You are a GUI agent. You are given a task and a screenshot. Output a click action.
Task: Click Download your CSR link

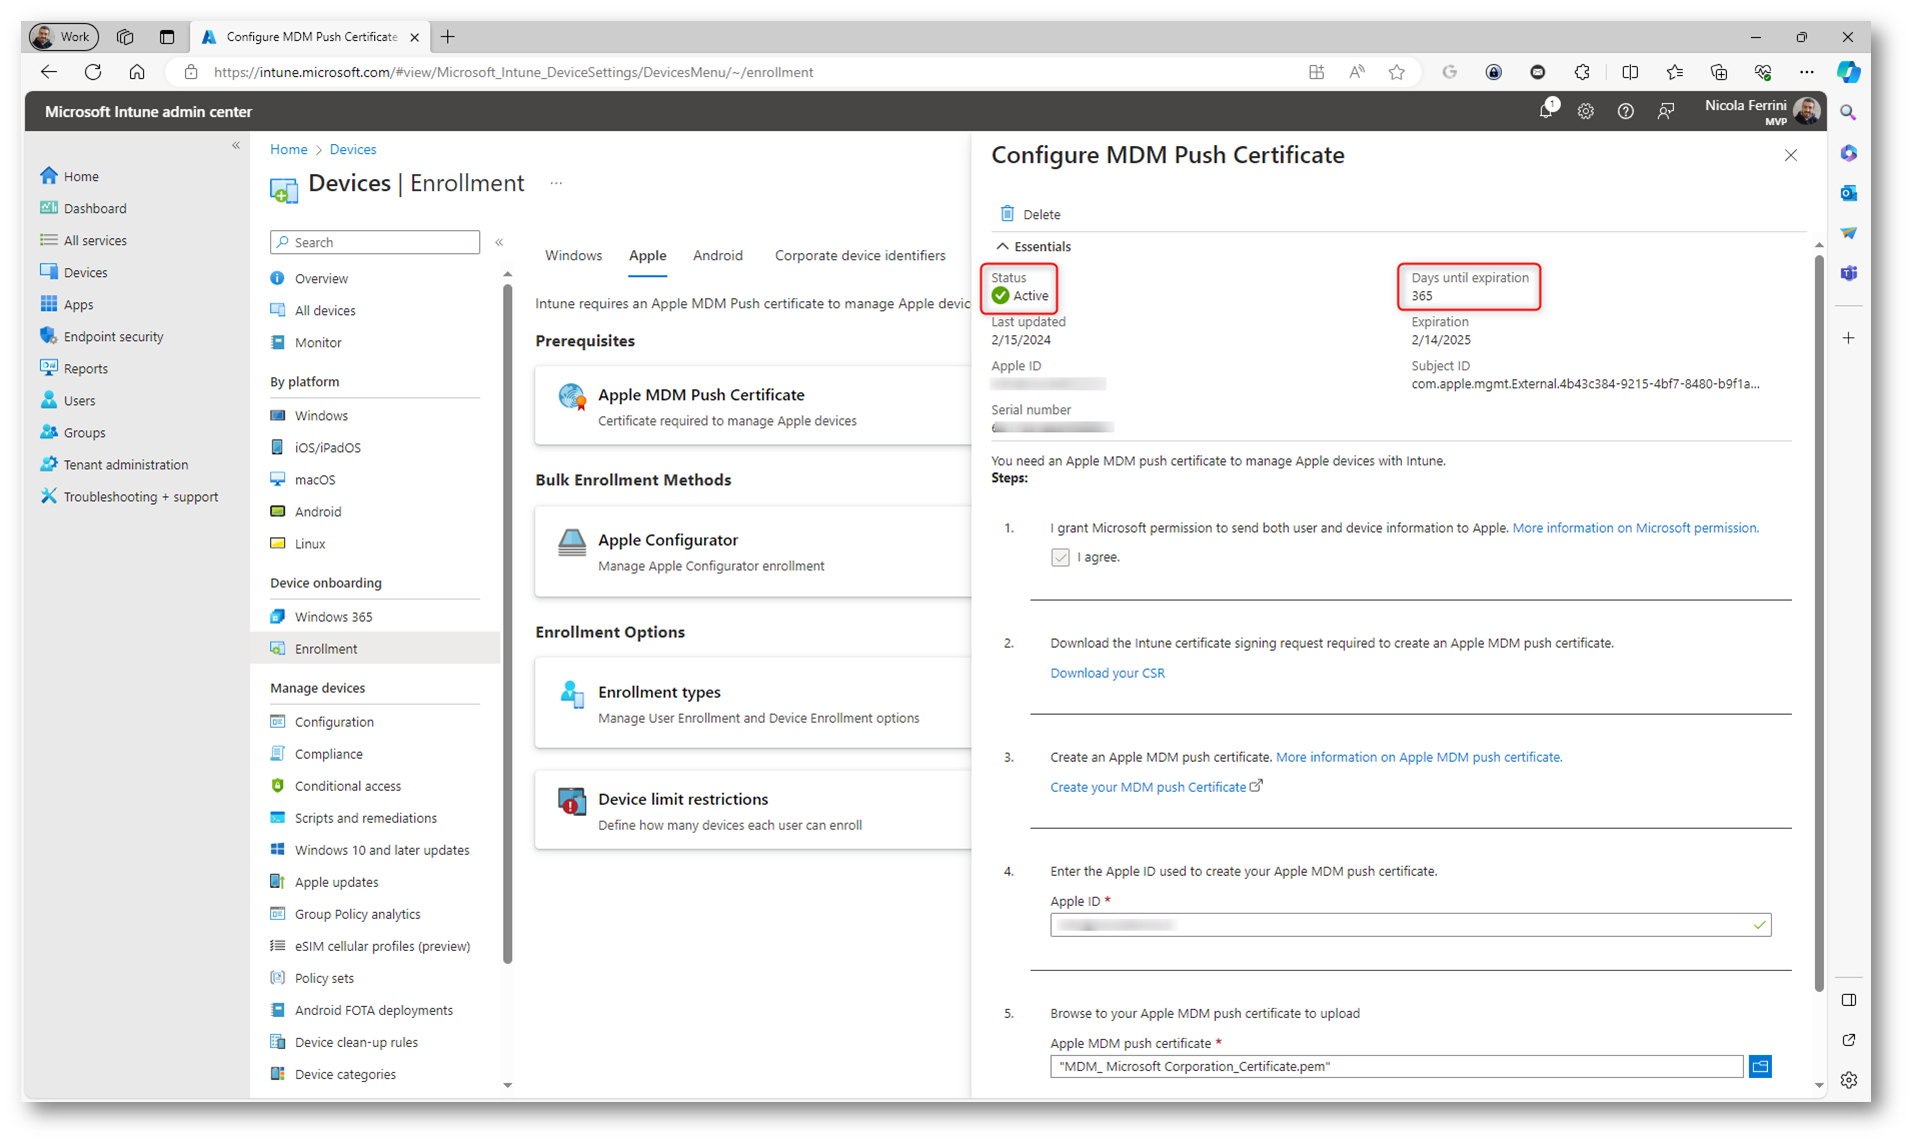point(1107,673)
